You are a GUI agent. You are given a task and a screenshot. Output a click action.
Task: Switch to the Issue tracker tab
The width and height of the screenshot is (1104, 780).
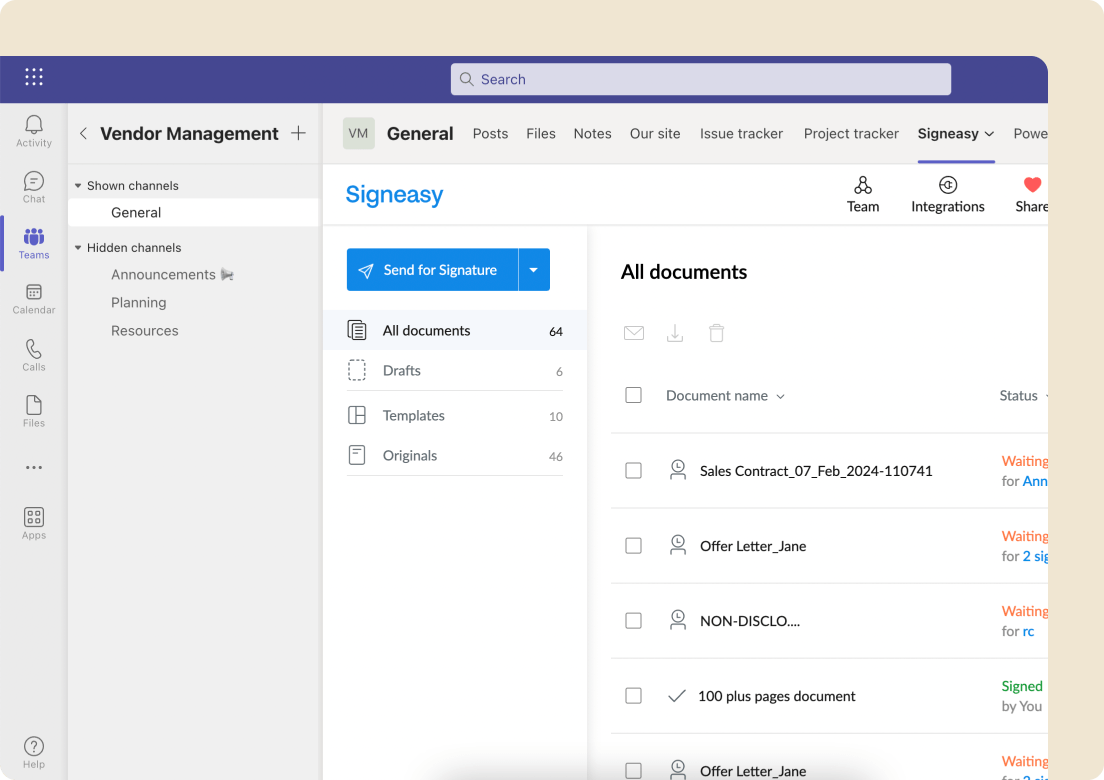pyautogui.click(x=741, y=133)
